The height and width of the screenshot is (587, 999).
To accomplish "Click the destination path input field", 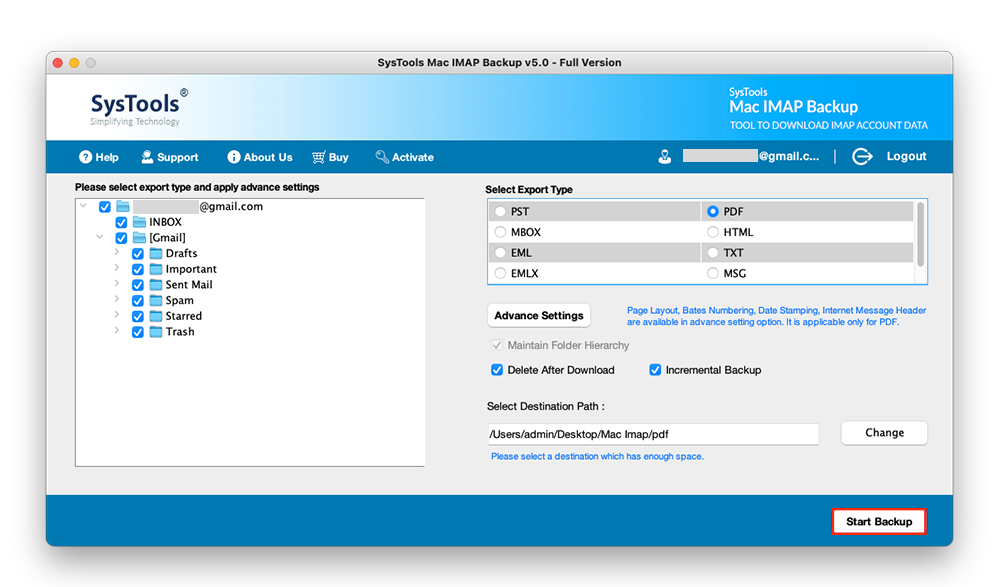I will pos(653,434).
